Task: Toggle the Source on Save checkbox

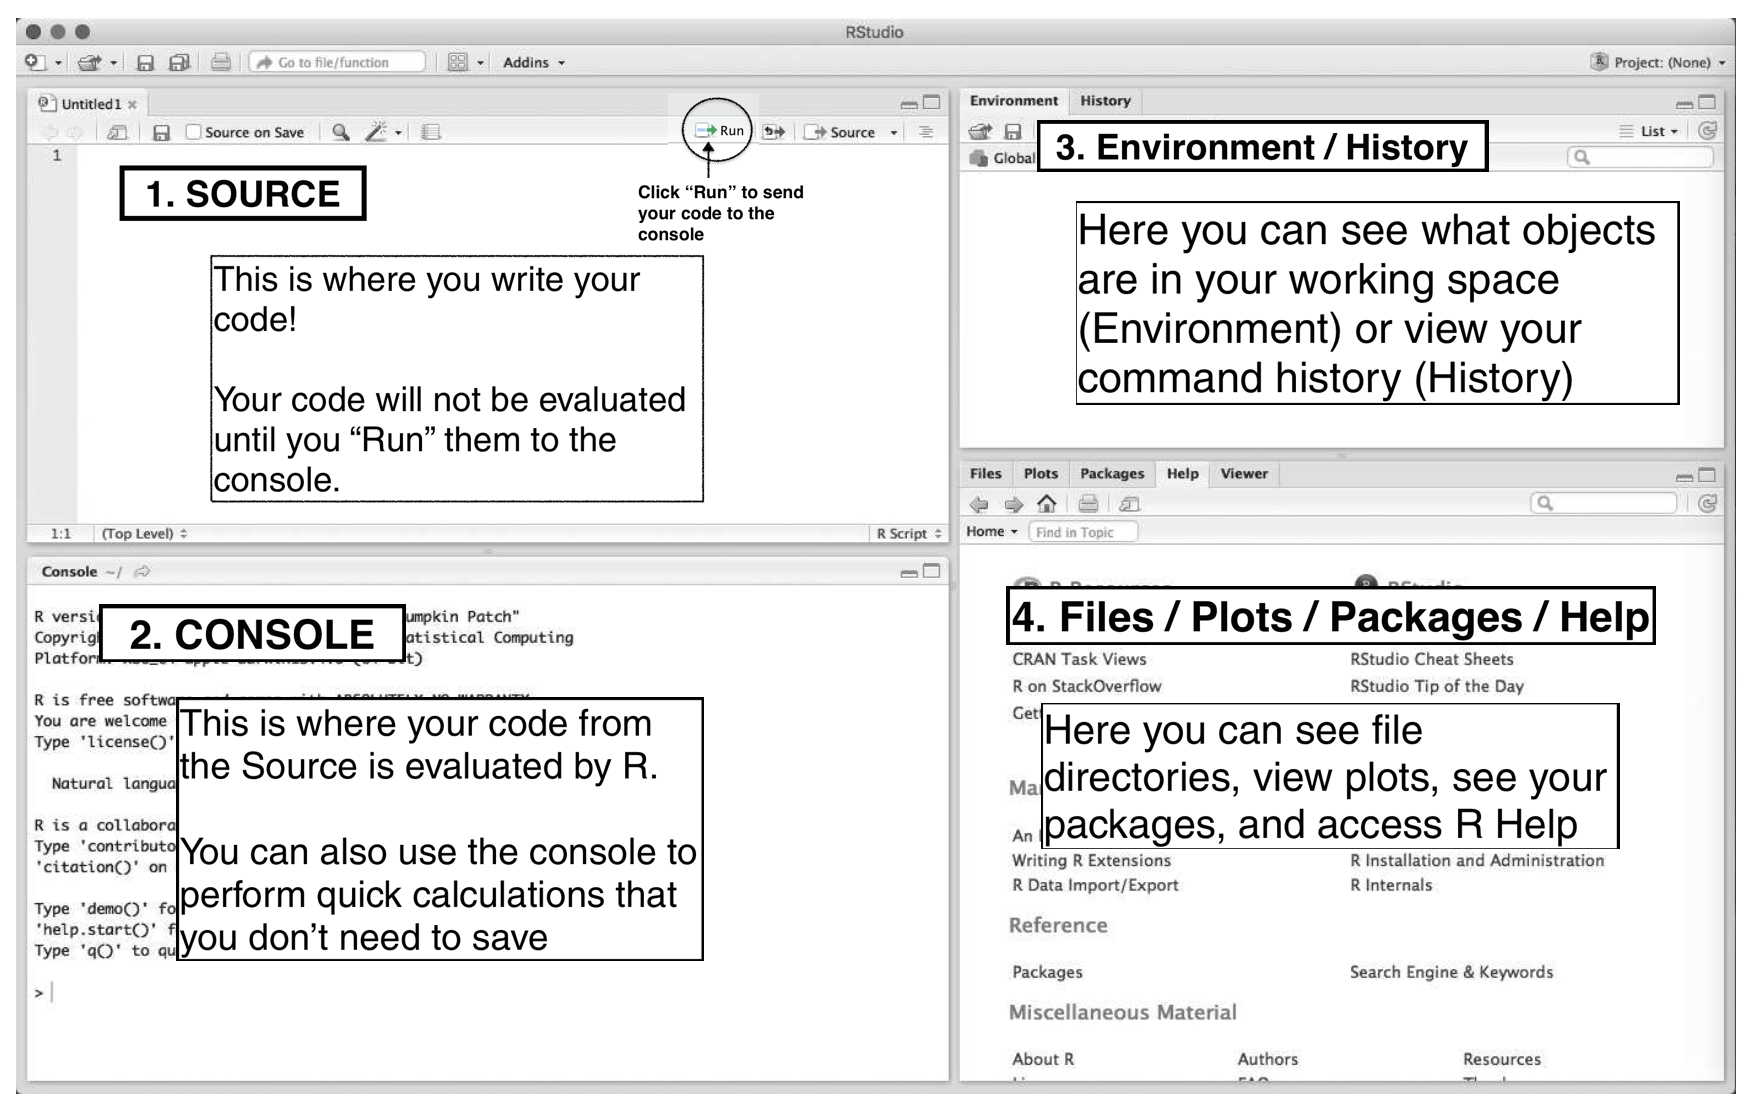Action: 194,132
